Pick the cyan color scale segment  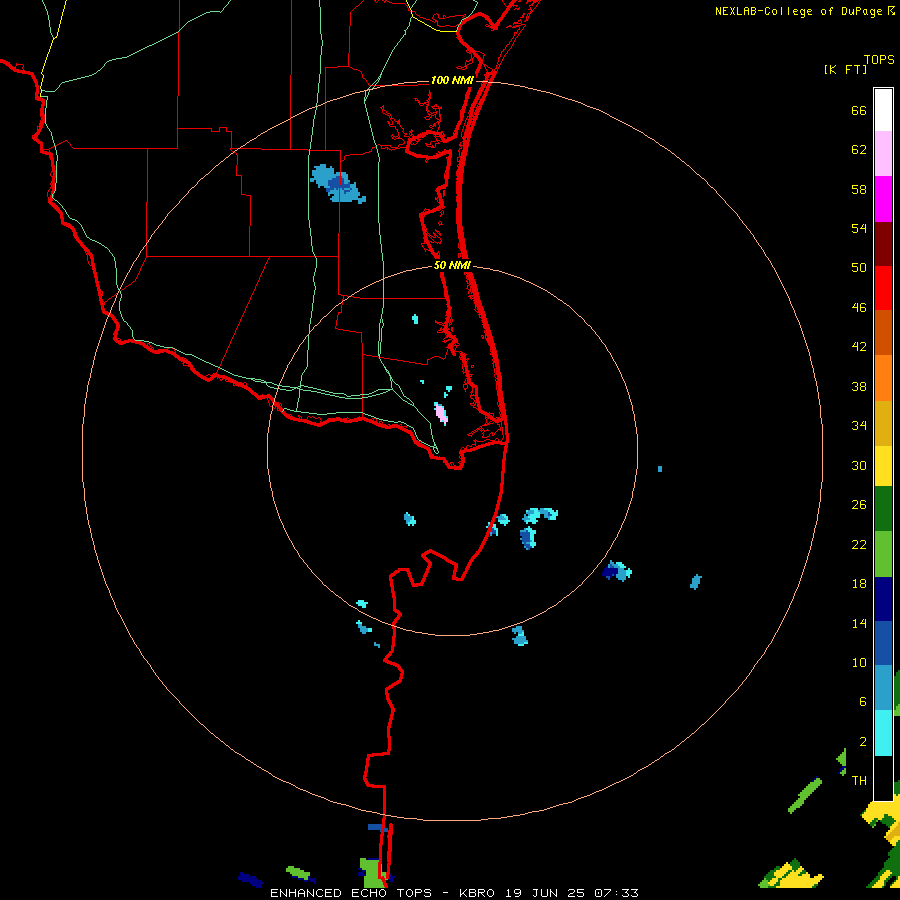tap(883, 733)
